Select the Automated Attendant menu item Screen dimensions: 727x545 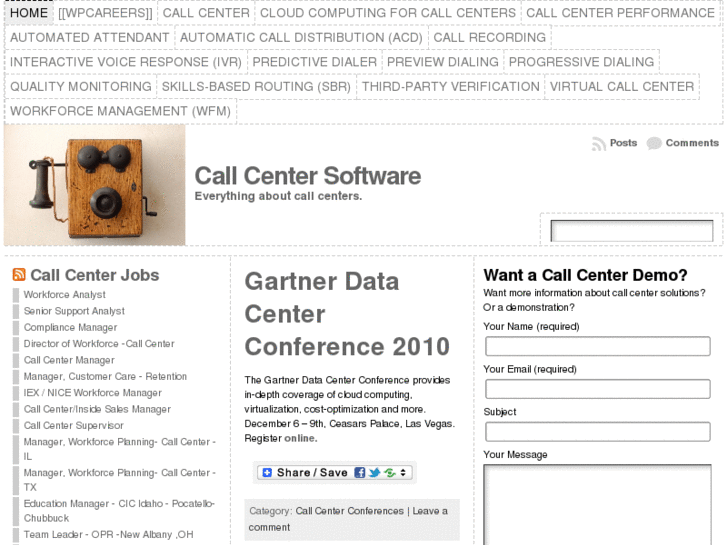pos(89,38)
